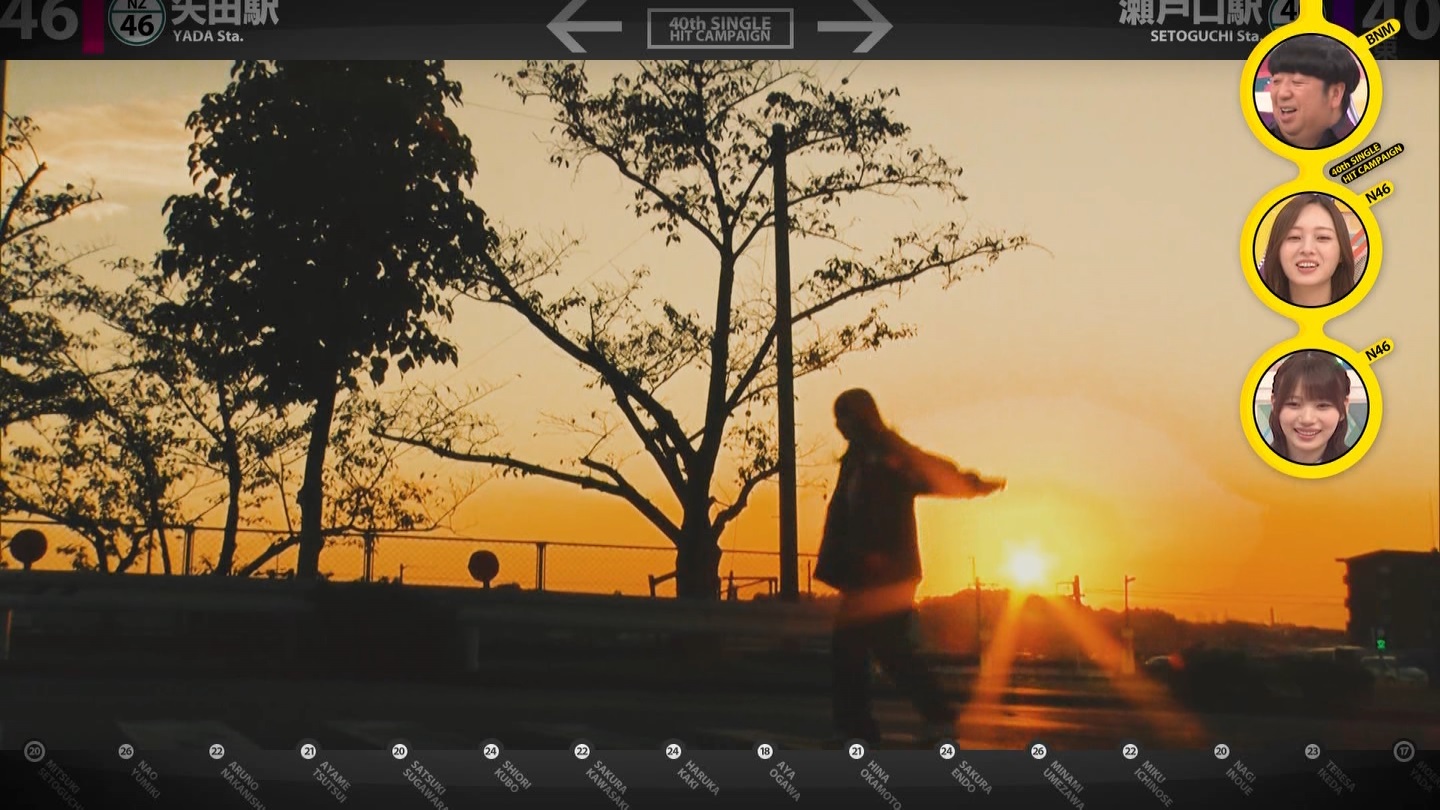
Task: Select the Hina Okamoto timeline marker
Action: click(x=856, y=751)
